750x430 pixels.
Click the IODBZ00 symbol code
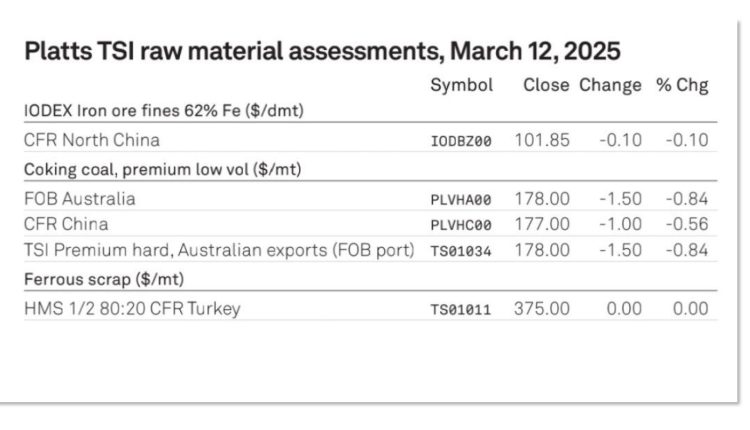pos(461,141)
